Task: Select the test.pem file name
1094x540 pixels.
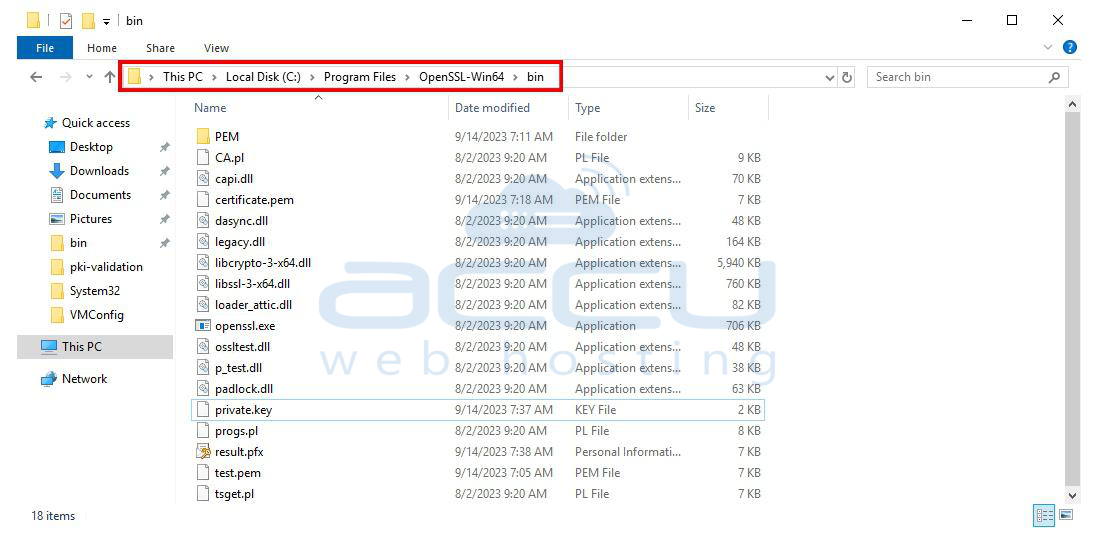Action: click(238, 472)
